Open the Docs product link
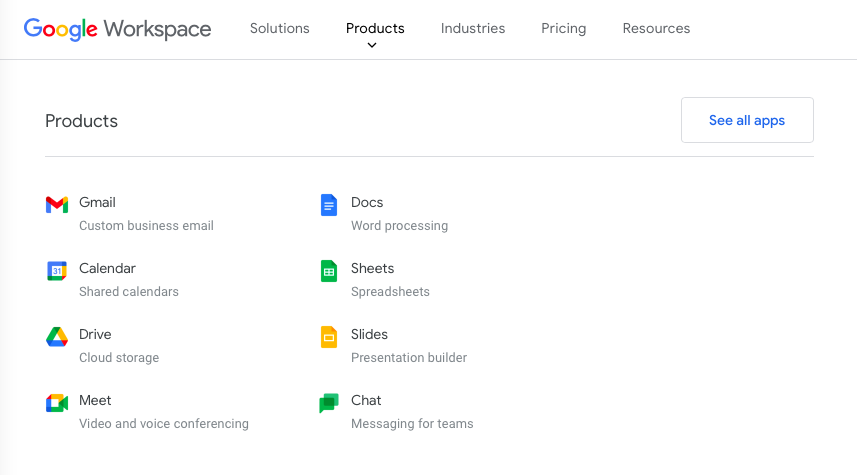The height and width of the screenshot is (475, 857). point(367,202)
